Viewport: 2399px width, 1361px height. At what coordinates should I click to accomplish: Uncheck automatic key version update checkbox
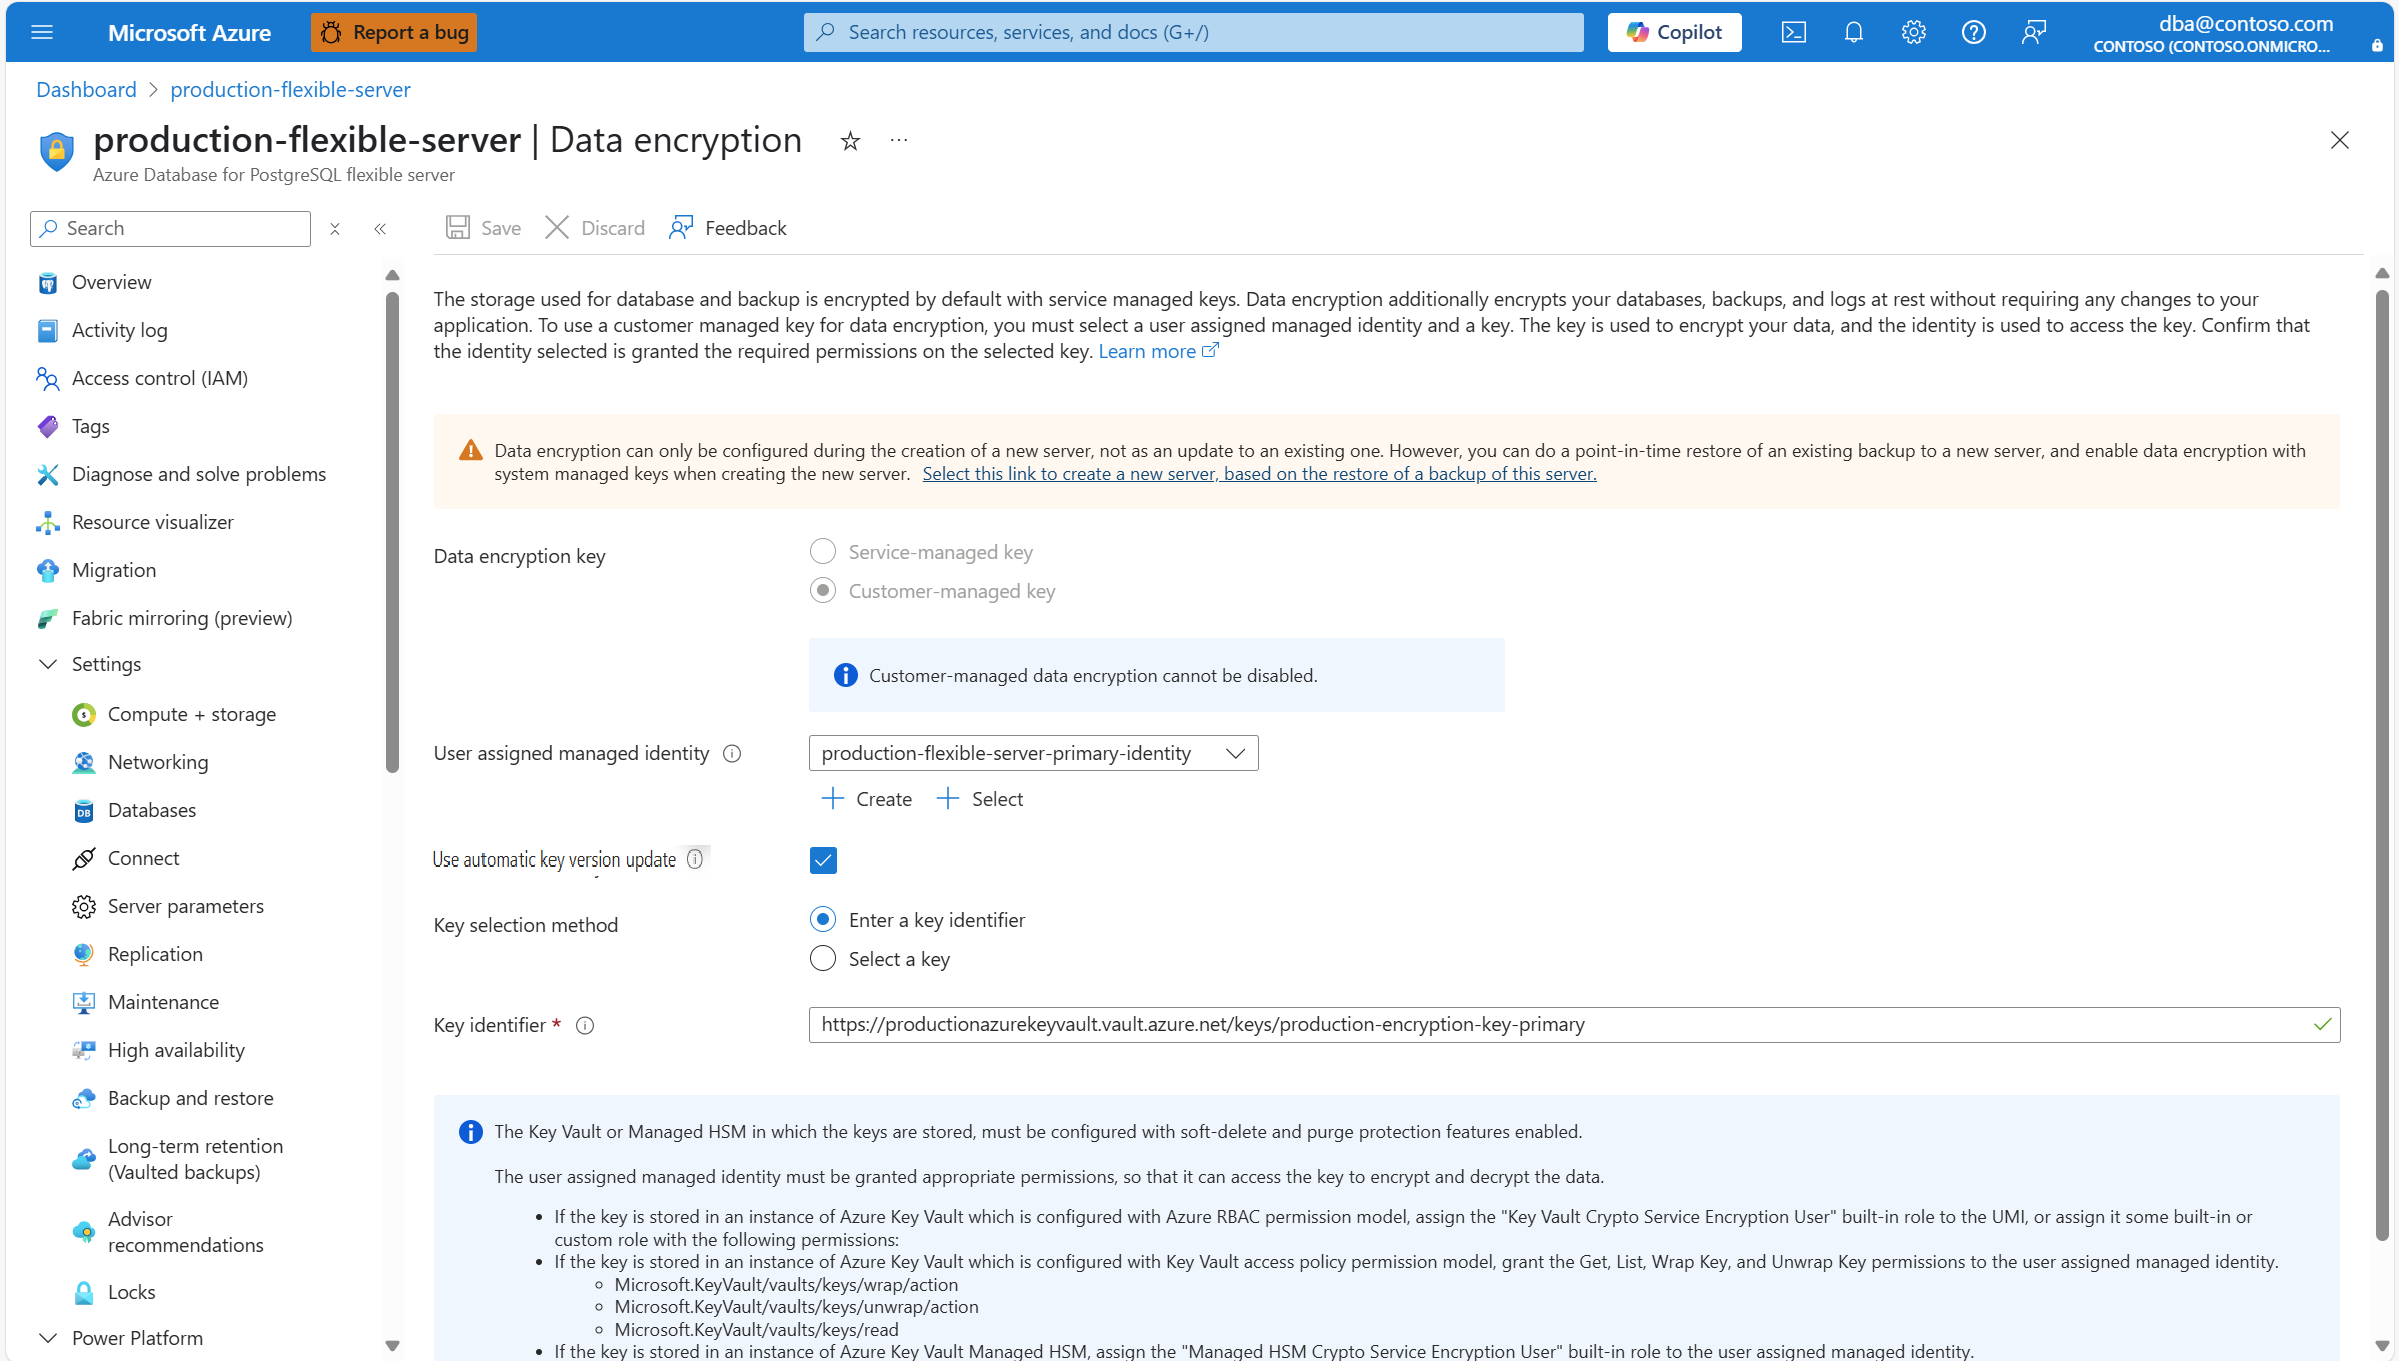coord(823,860)
